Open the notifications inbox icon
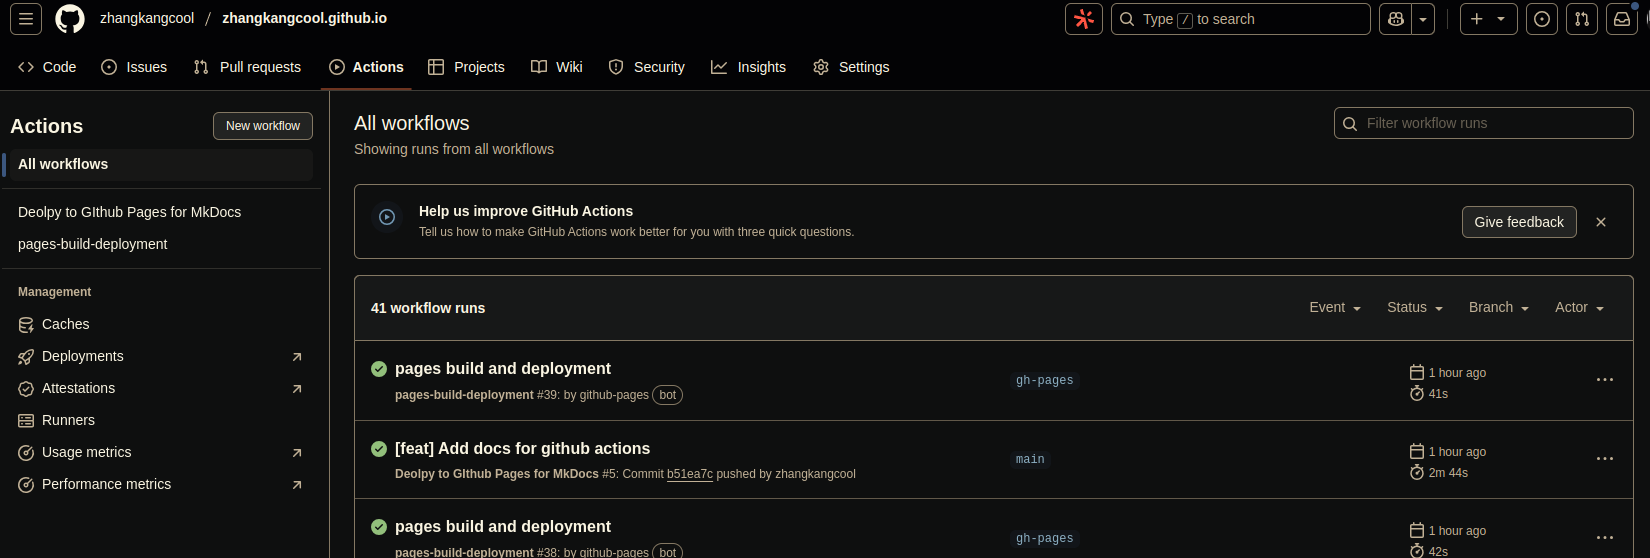1650x558 pixels. 1622,19
